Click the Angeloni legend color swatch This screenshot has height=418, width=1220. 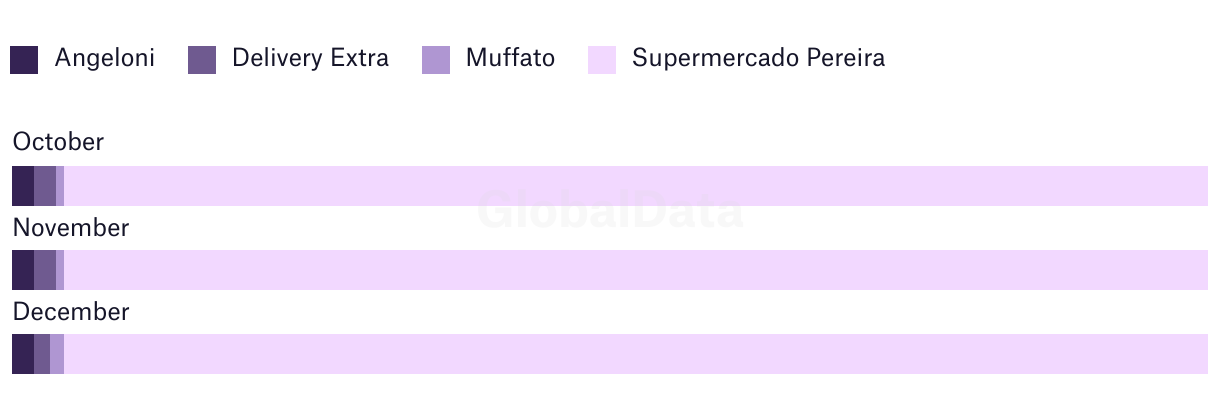pyautogui.click(x=24, y=60)
